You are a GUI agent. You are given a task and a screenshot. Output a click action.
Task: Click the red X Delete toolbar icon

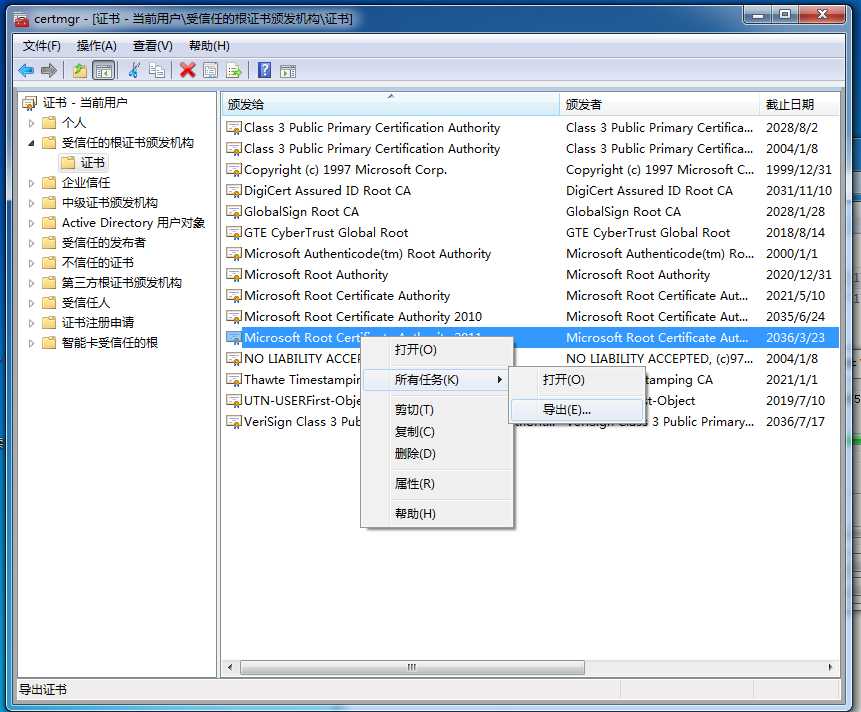(187, 70)
